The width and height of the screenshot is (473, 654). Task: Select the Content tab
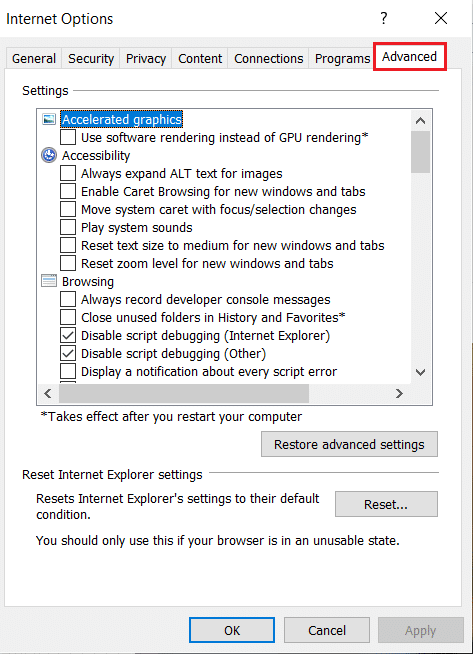pyautogui.click(x=200, y=58)
